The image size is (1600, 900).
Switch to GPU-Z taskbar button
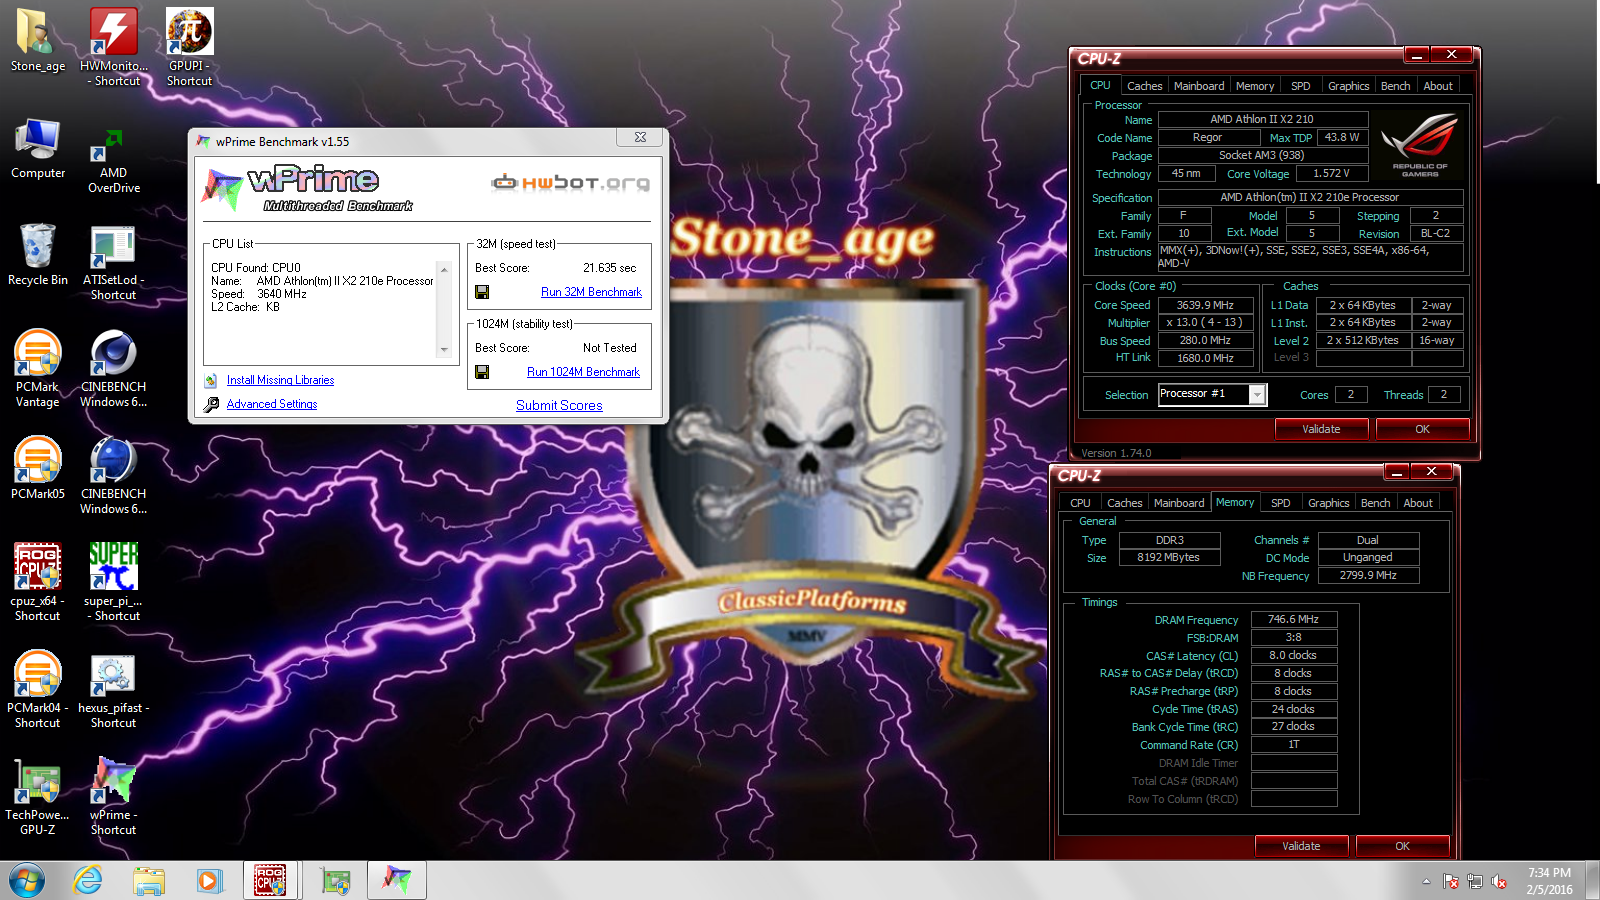(336, 881)
